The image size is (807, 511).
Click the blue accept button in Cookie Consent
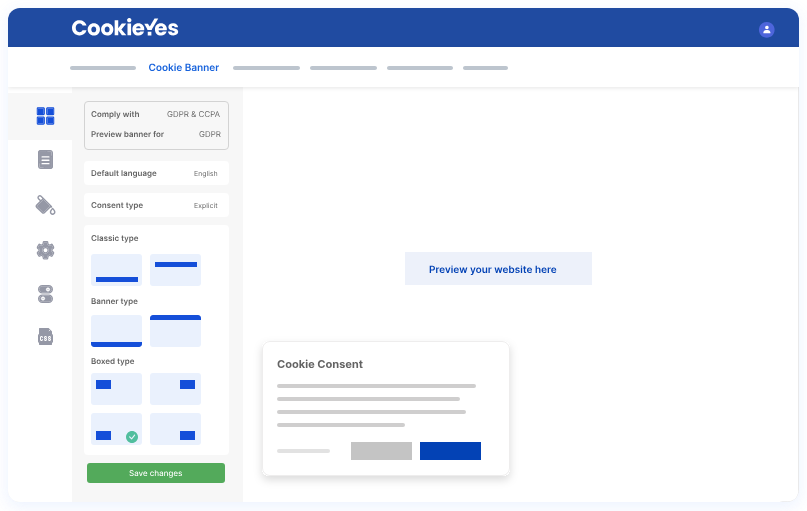coord(450,451)
